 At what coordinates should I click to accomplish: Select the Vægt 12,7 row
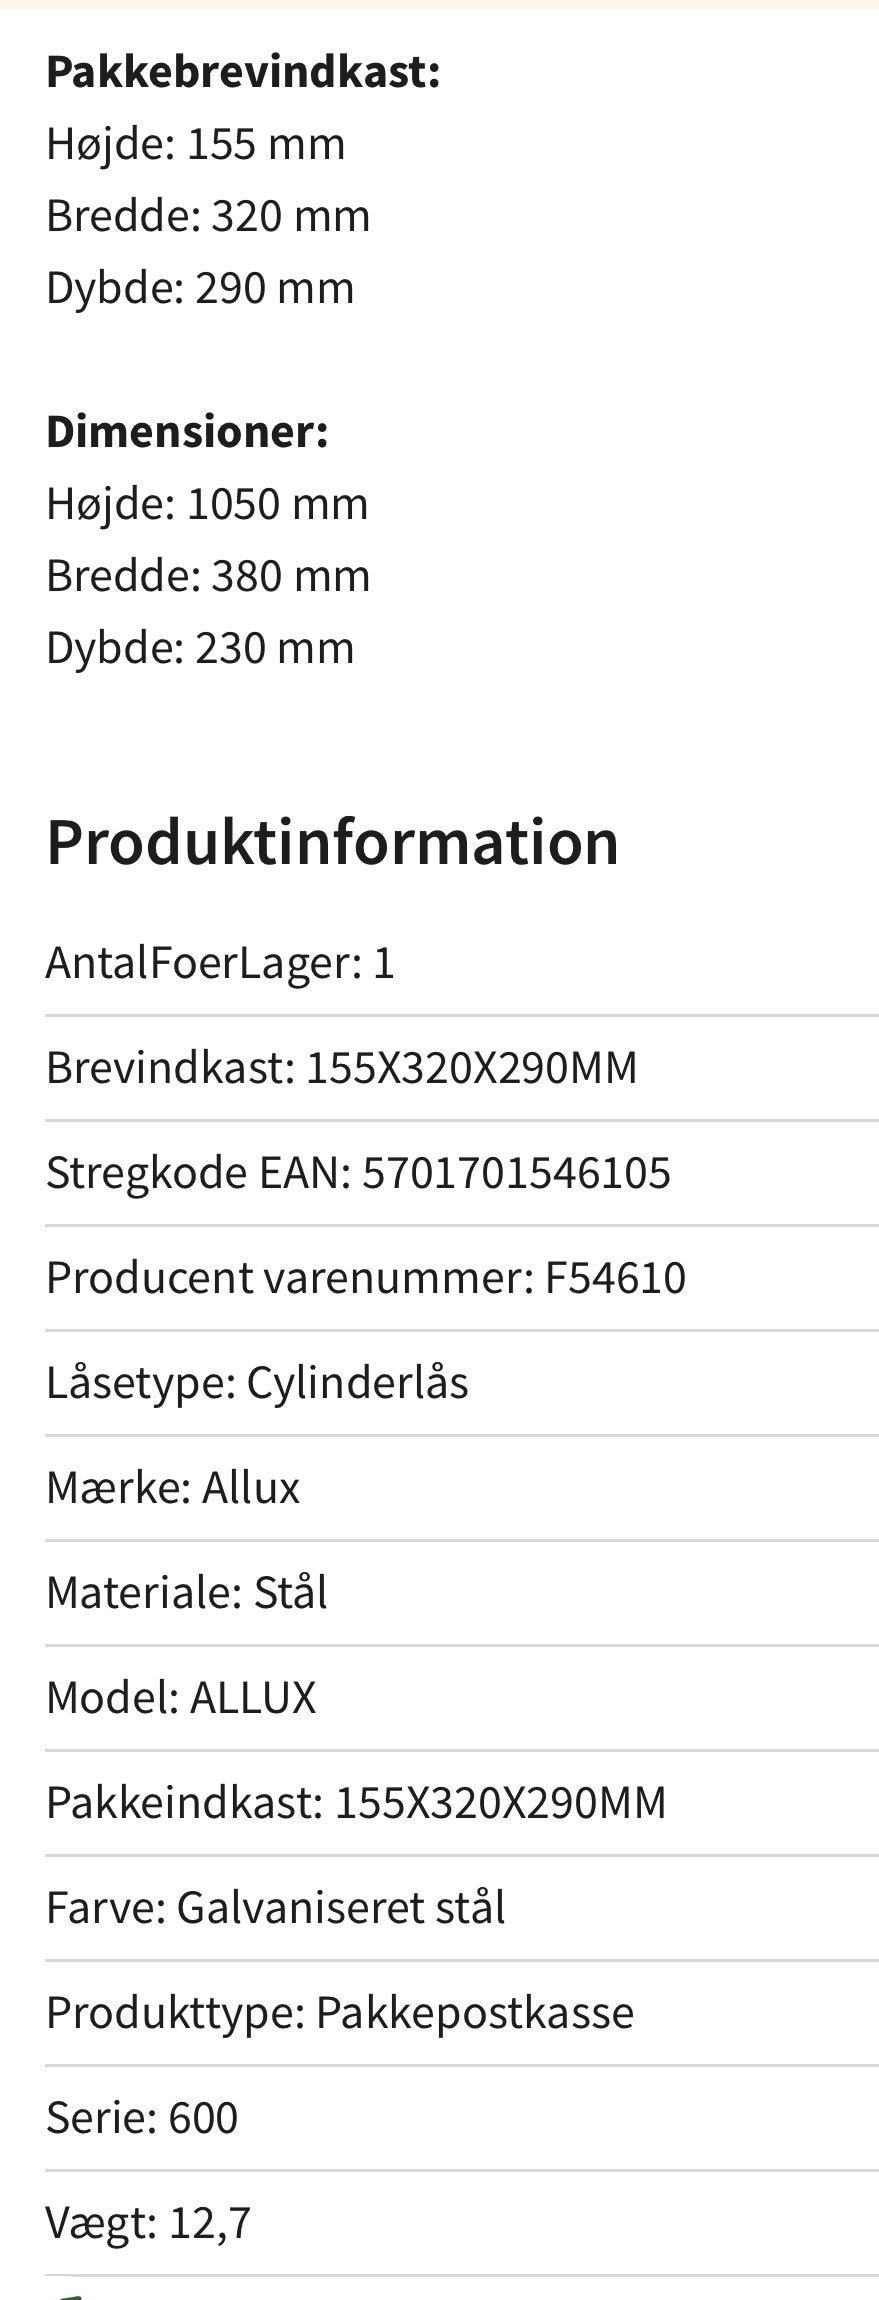[148, 2223]
